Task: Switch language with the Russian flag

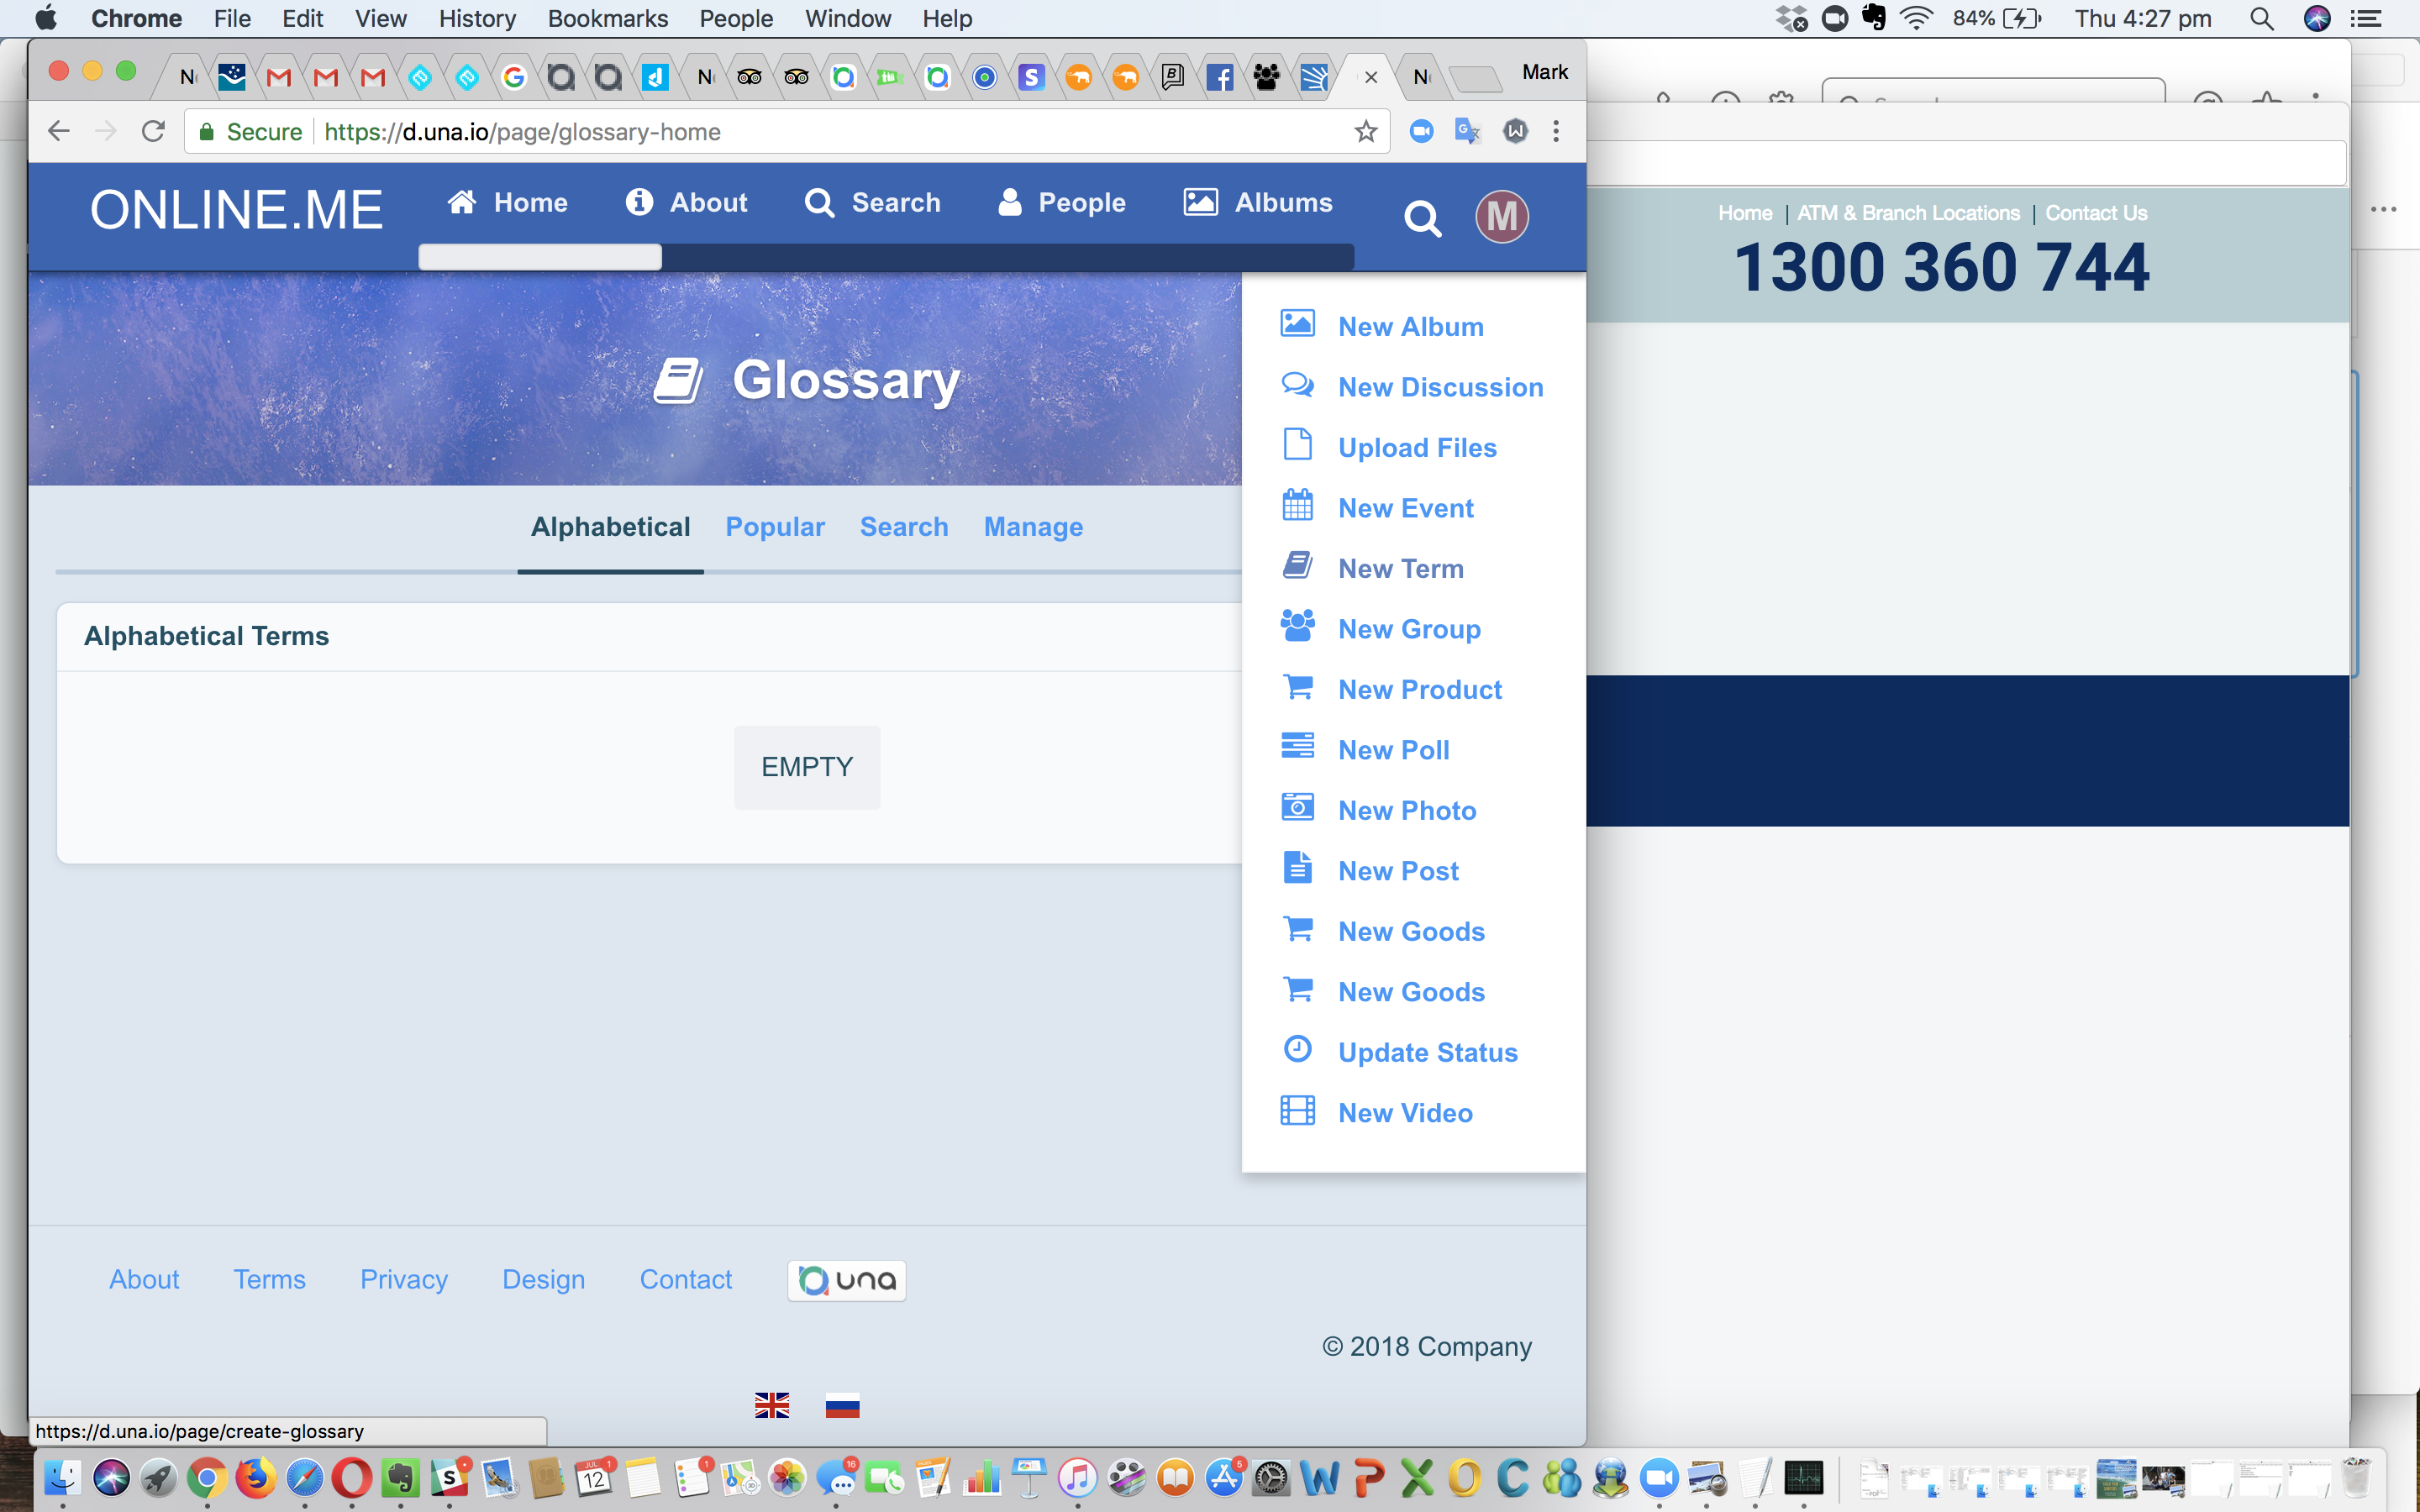Action: 842,1406
